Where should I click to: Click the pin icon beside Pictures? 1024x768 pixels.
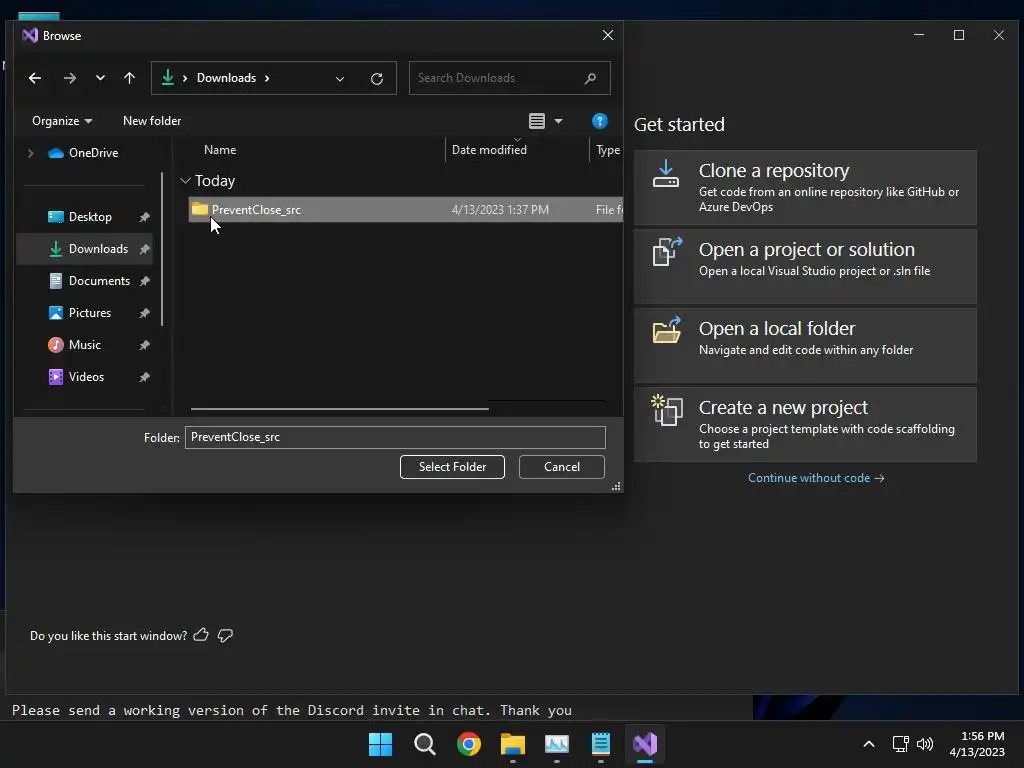coord(144,313)
